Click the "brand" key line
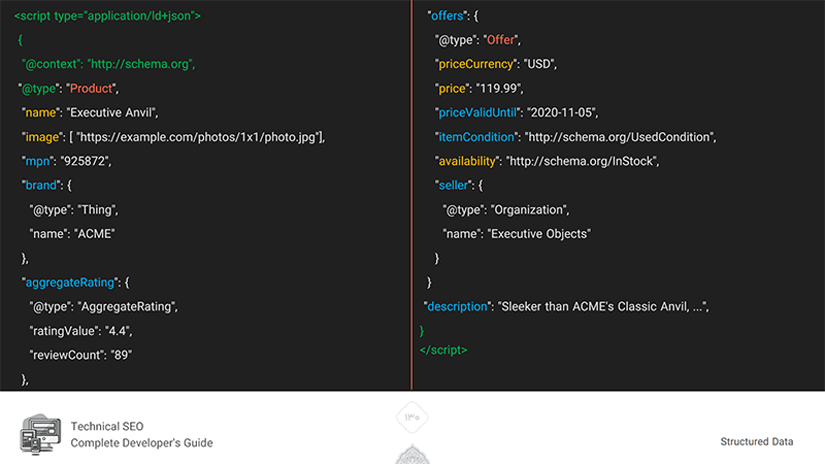 [46, 186]
